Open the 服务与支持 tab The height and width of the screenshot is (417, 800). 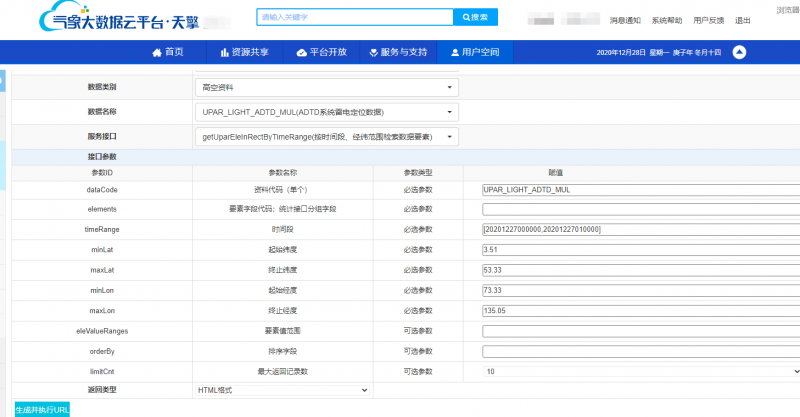tap(397, 52)
